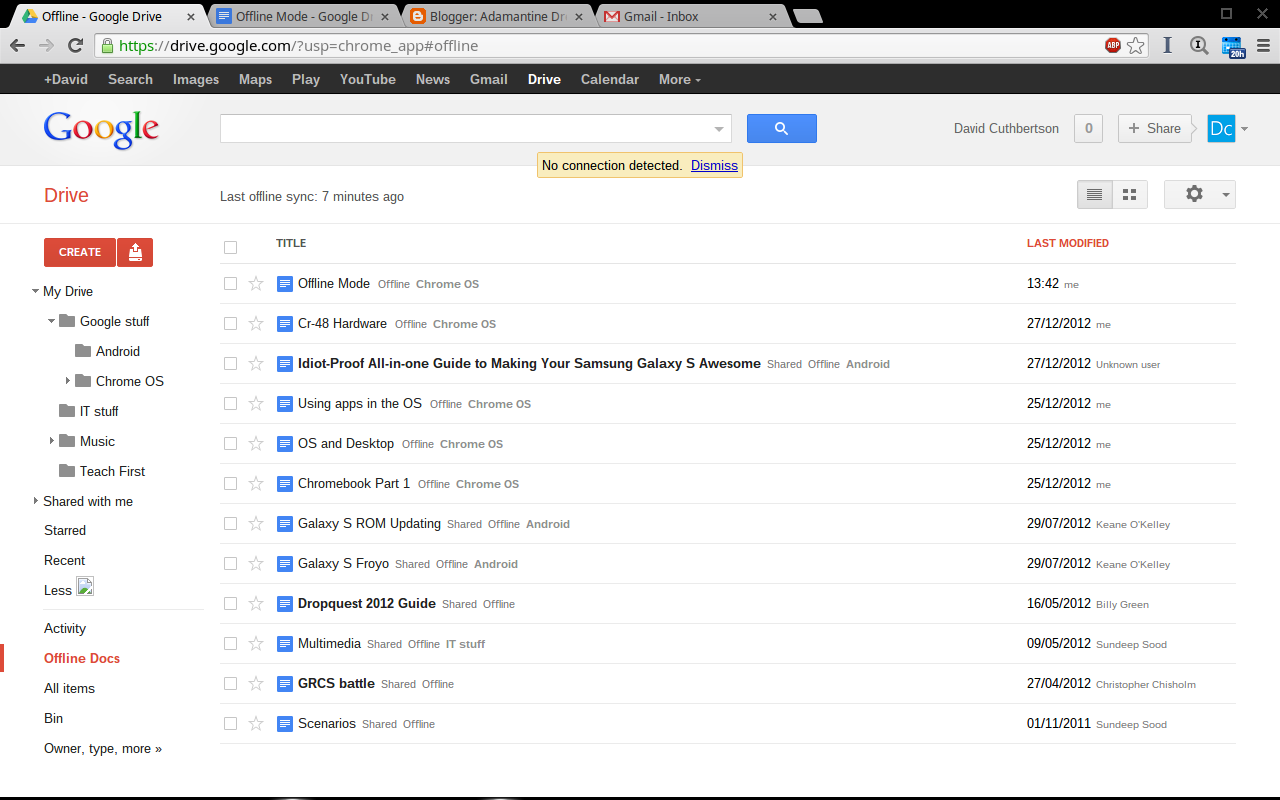Viewport: 1280px width, 800px height.
Task: Check the box for Cr-48 Hardware
Action: click(x=231, y=324)
